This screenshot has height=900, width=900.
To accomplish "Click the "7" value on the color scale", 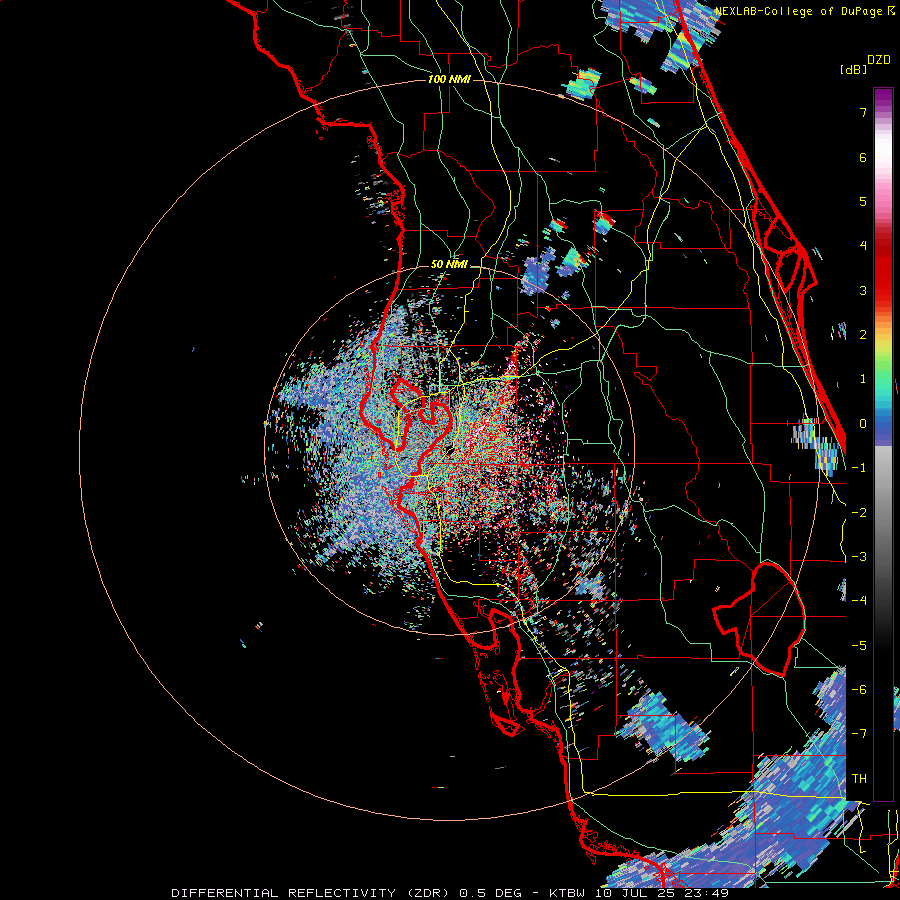I will coord(863,112).
